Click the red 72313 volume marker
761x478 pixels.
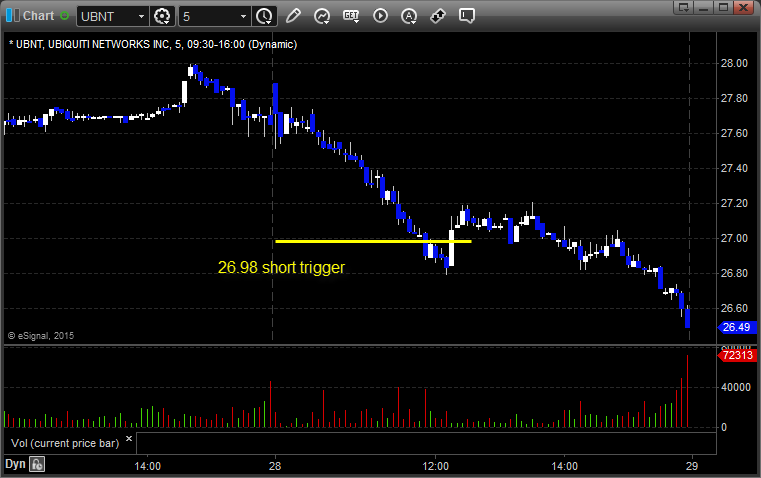737,355
